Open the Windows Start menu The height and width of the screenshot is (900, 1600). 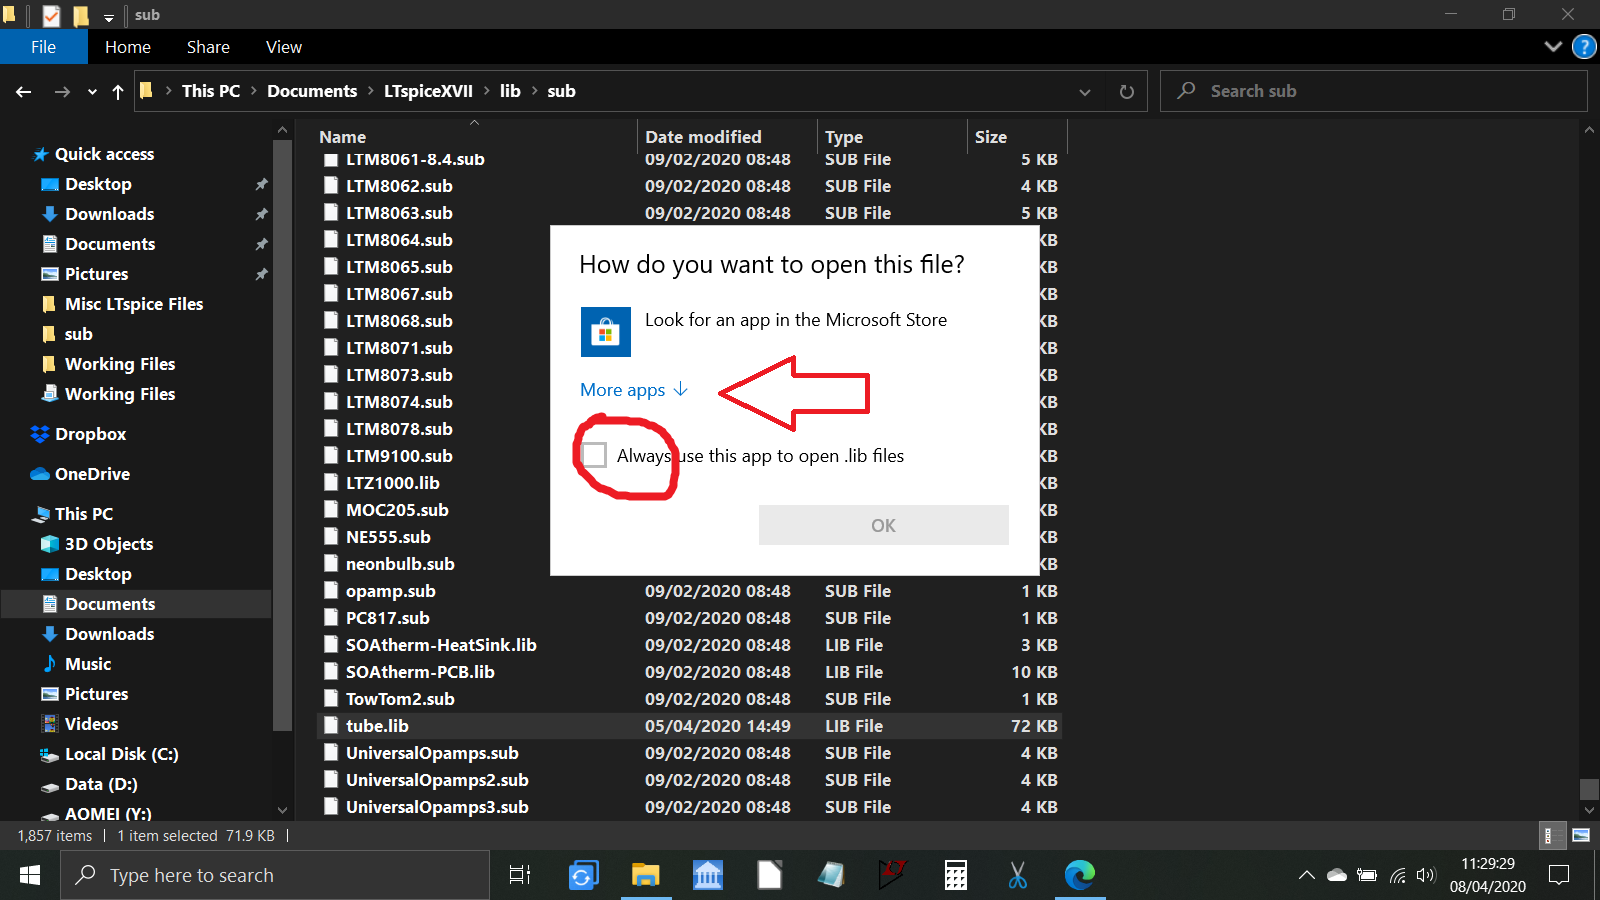(30, 875)
